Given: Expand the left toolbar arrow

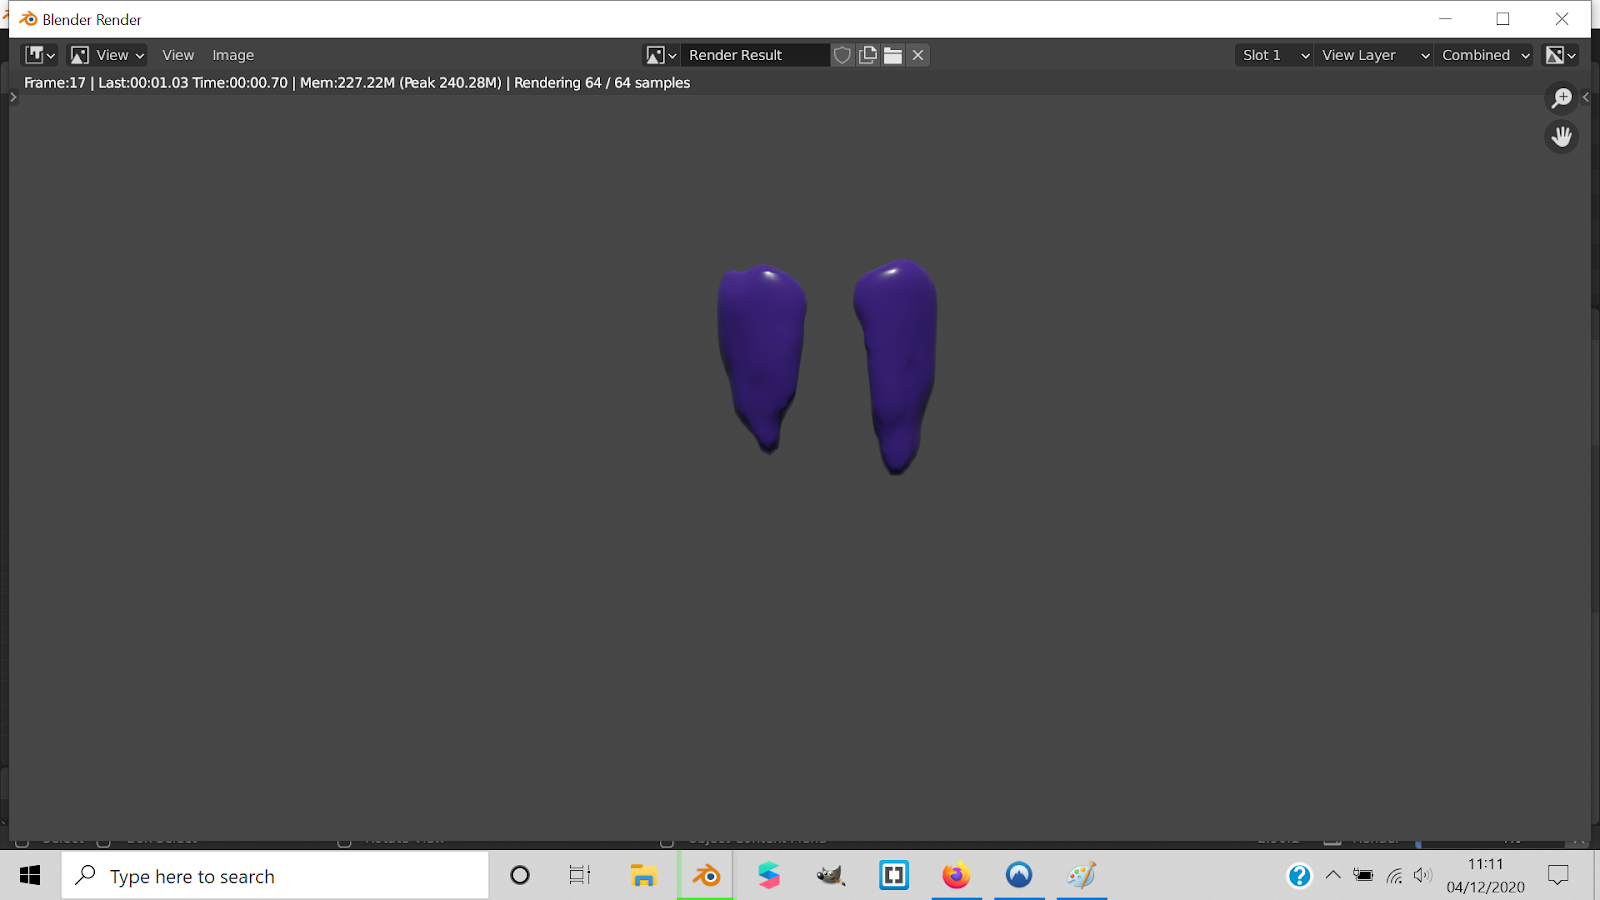Looking at the screenshot, I should click(x=13, y=97).
